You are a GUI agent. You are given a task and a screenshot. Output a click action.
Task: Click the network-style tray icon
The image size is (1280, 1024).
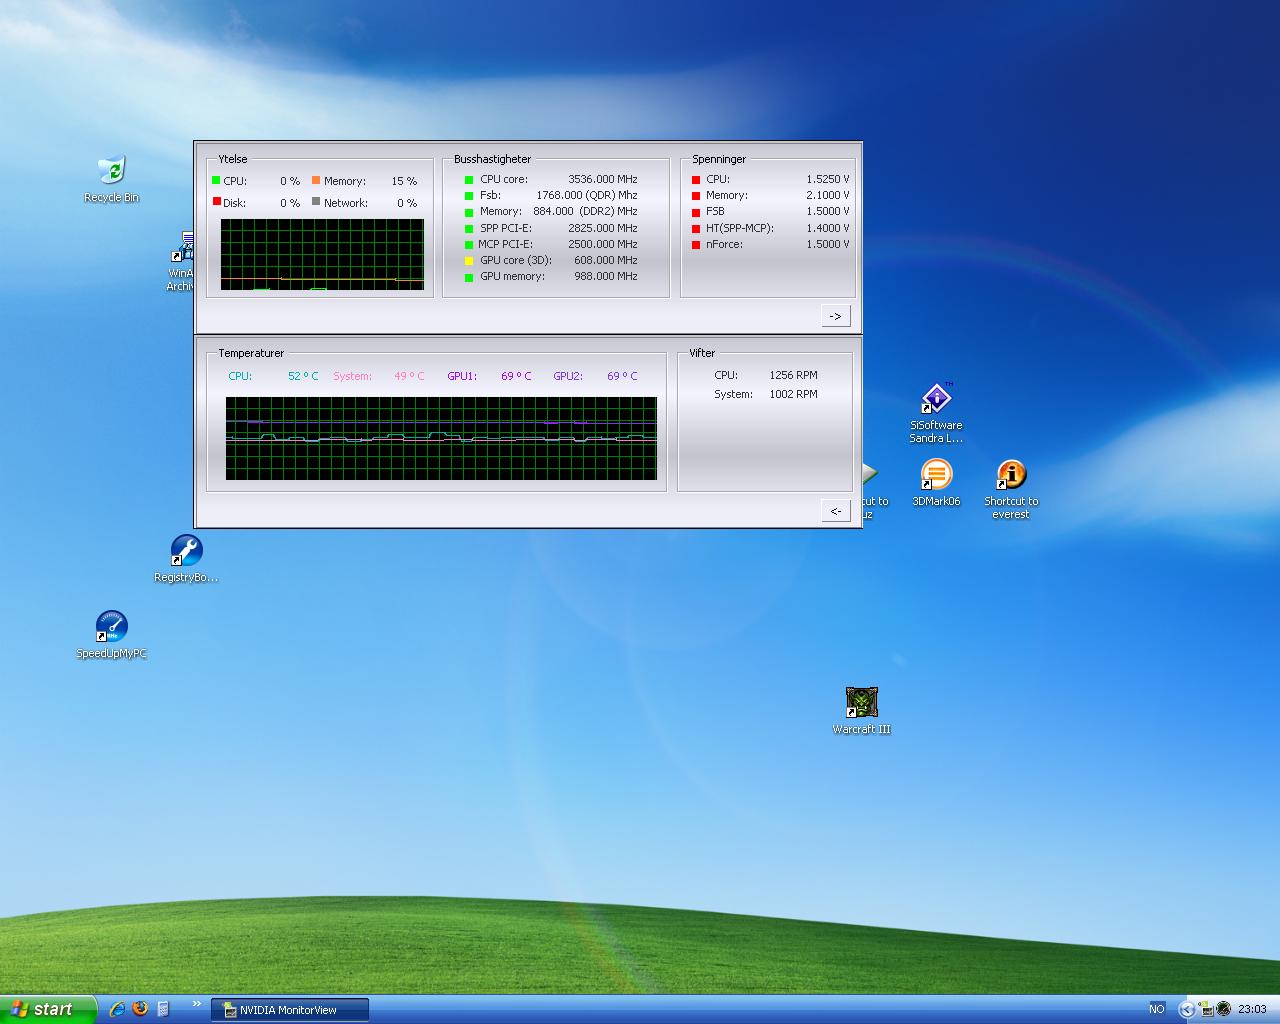pyautogui.click(x=1206, y=1009)
